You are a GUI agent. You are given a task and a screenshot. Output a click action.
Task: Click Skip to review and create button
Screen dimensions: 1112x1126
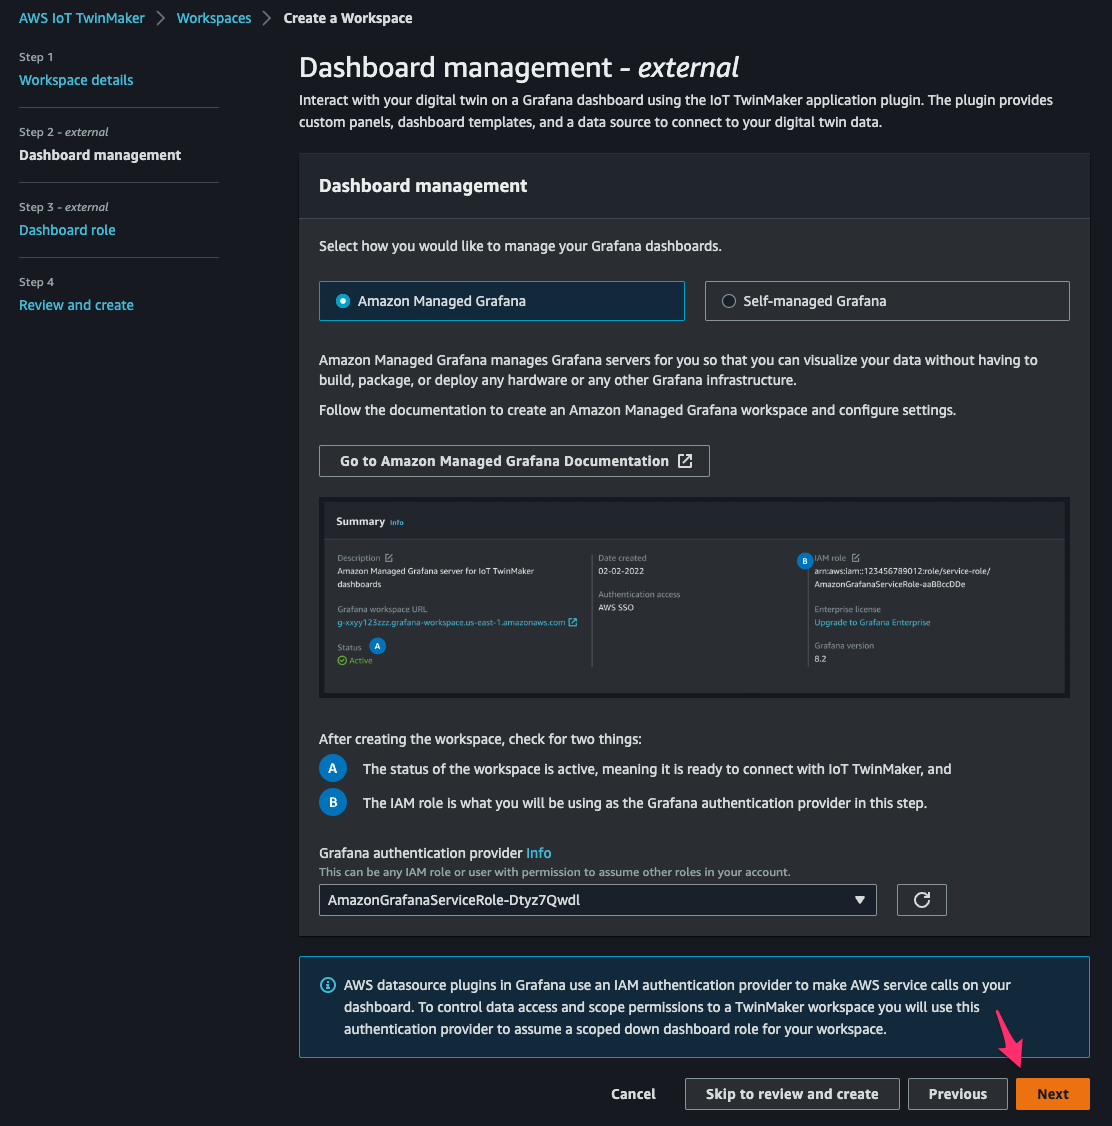[x=792, y=1094]
